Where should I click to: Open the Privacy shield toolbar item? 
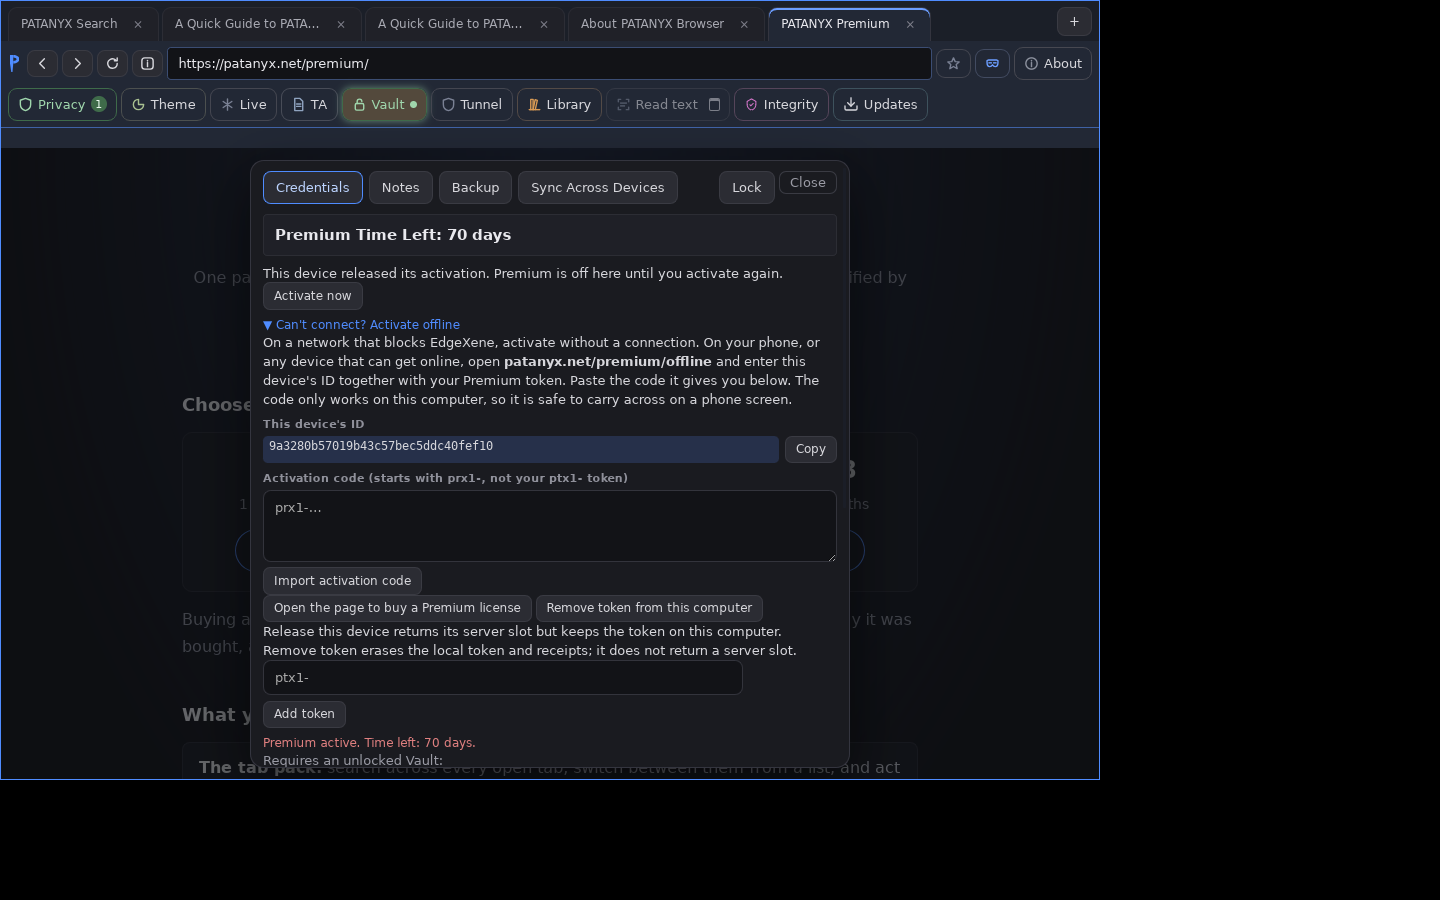(x=62, y=104)
